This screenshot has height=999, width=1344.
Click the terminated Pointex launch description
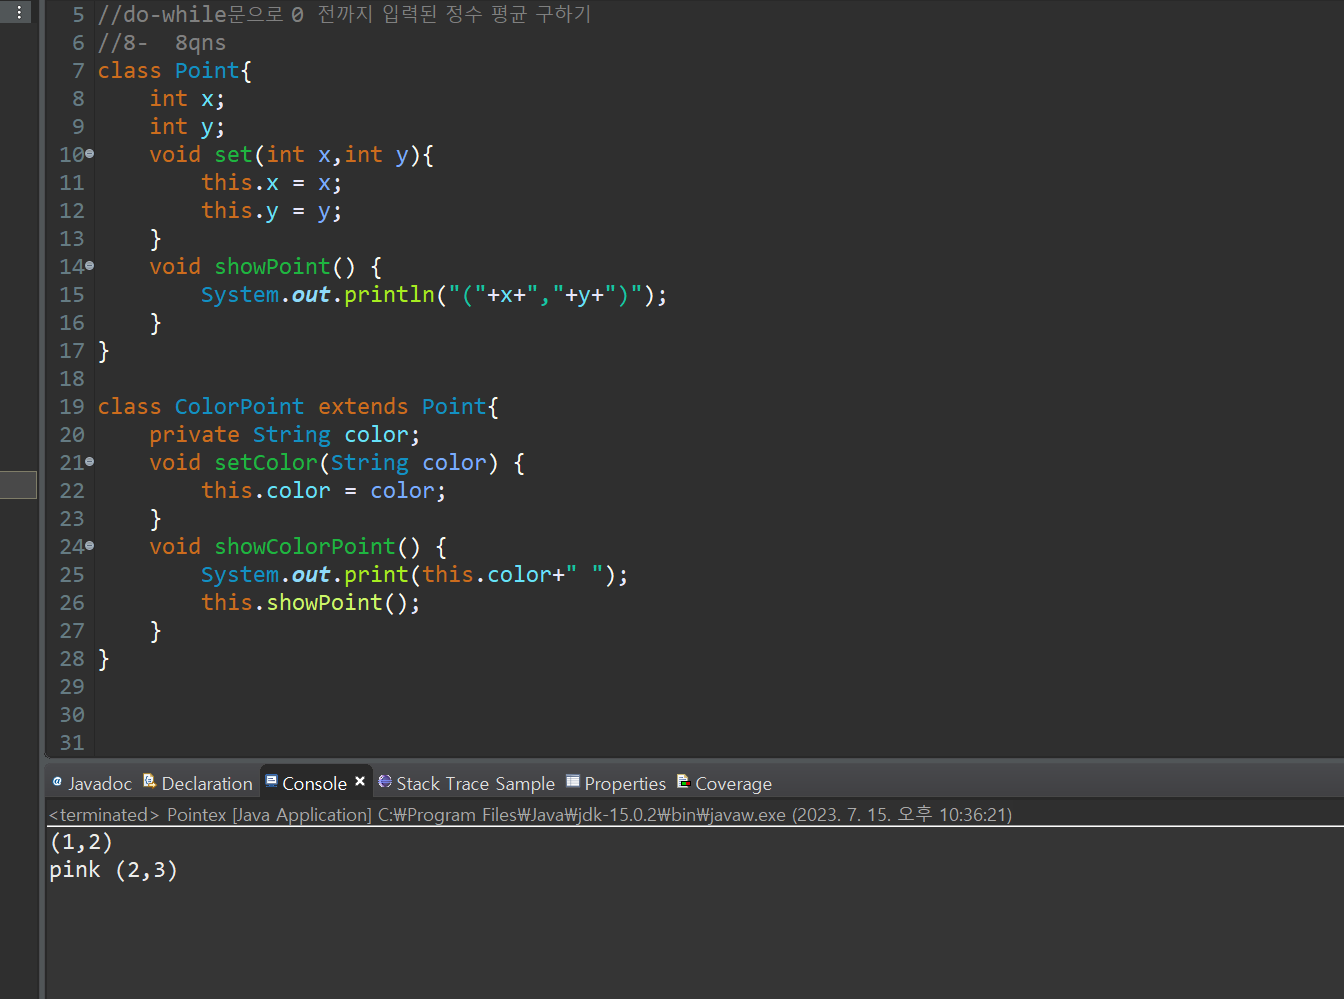tap(530, 814)
